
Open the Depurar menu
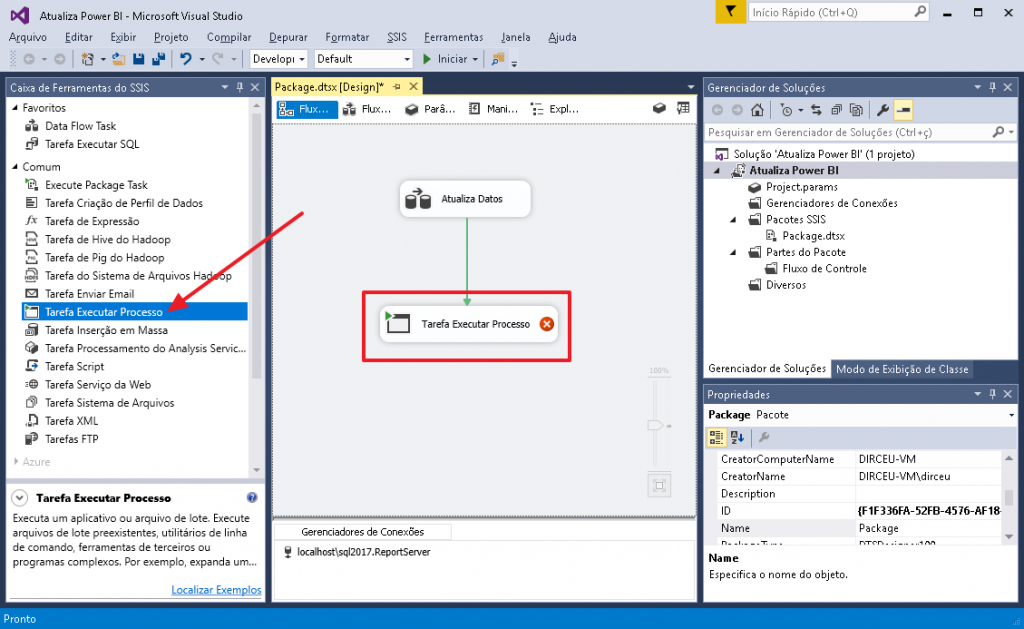288,37
